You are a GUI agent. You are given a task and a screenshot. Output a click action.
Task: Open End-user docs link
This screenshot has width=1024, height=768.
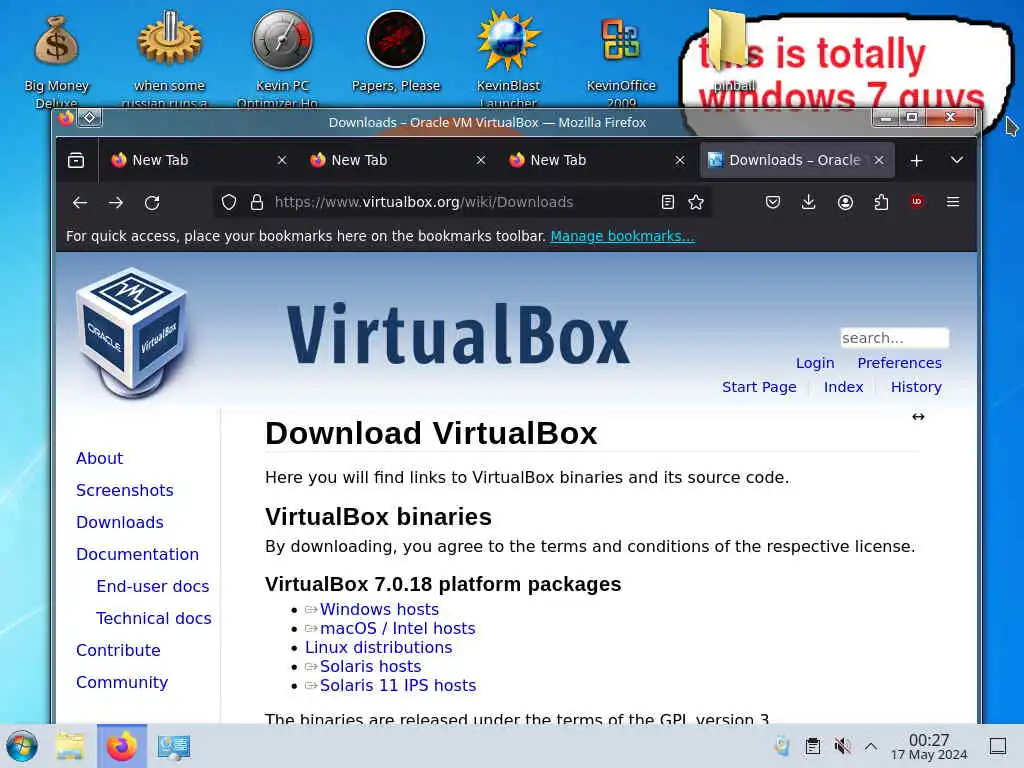point(153,586)
